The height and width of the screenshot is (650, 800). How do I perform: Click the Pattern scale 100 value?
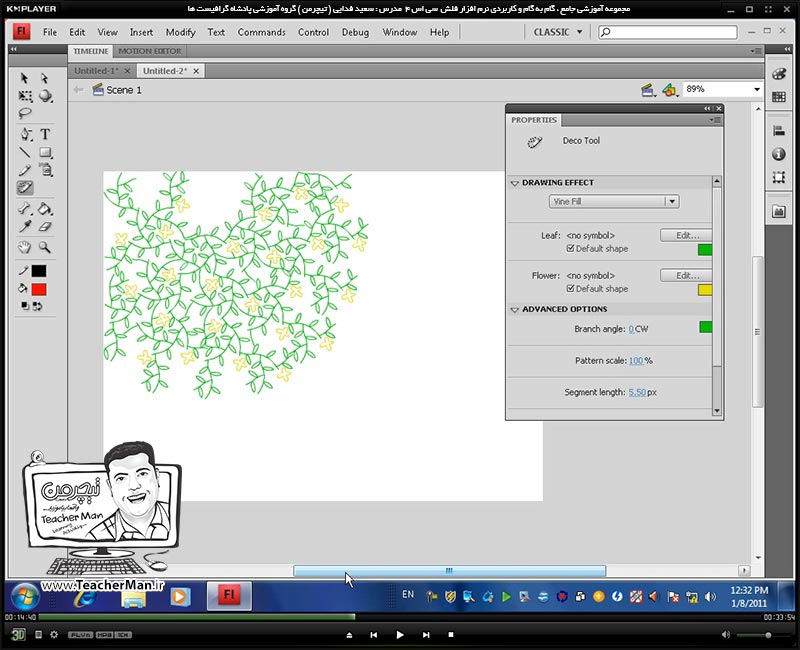pos(636,361)
